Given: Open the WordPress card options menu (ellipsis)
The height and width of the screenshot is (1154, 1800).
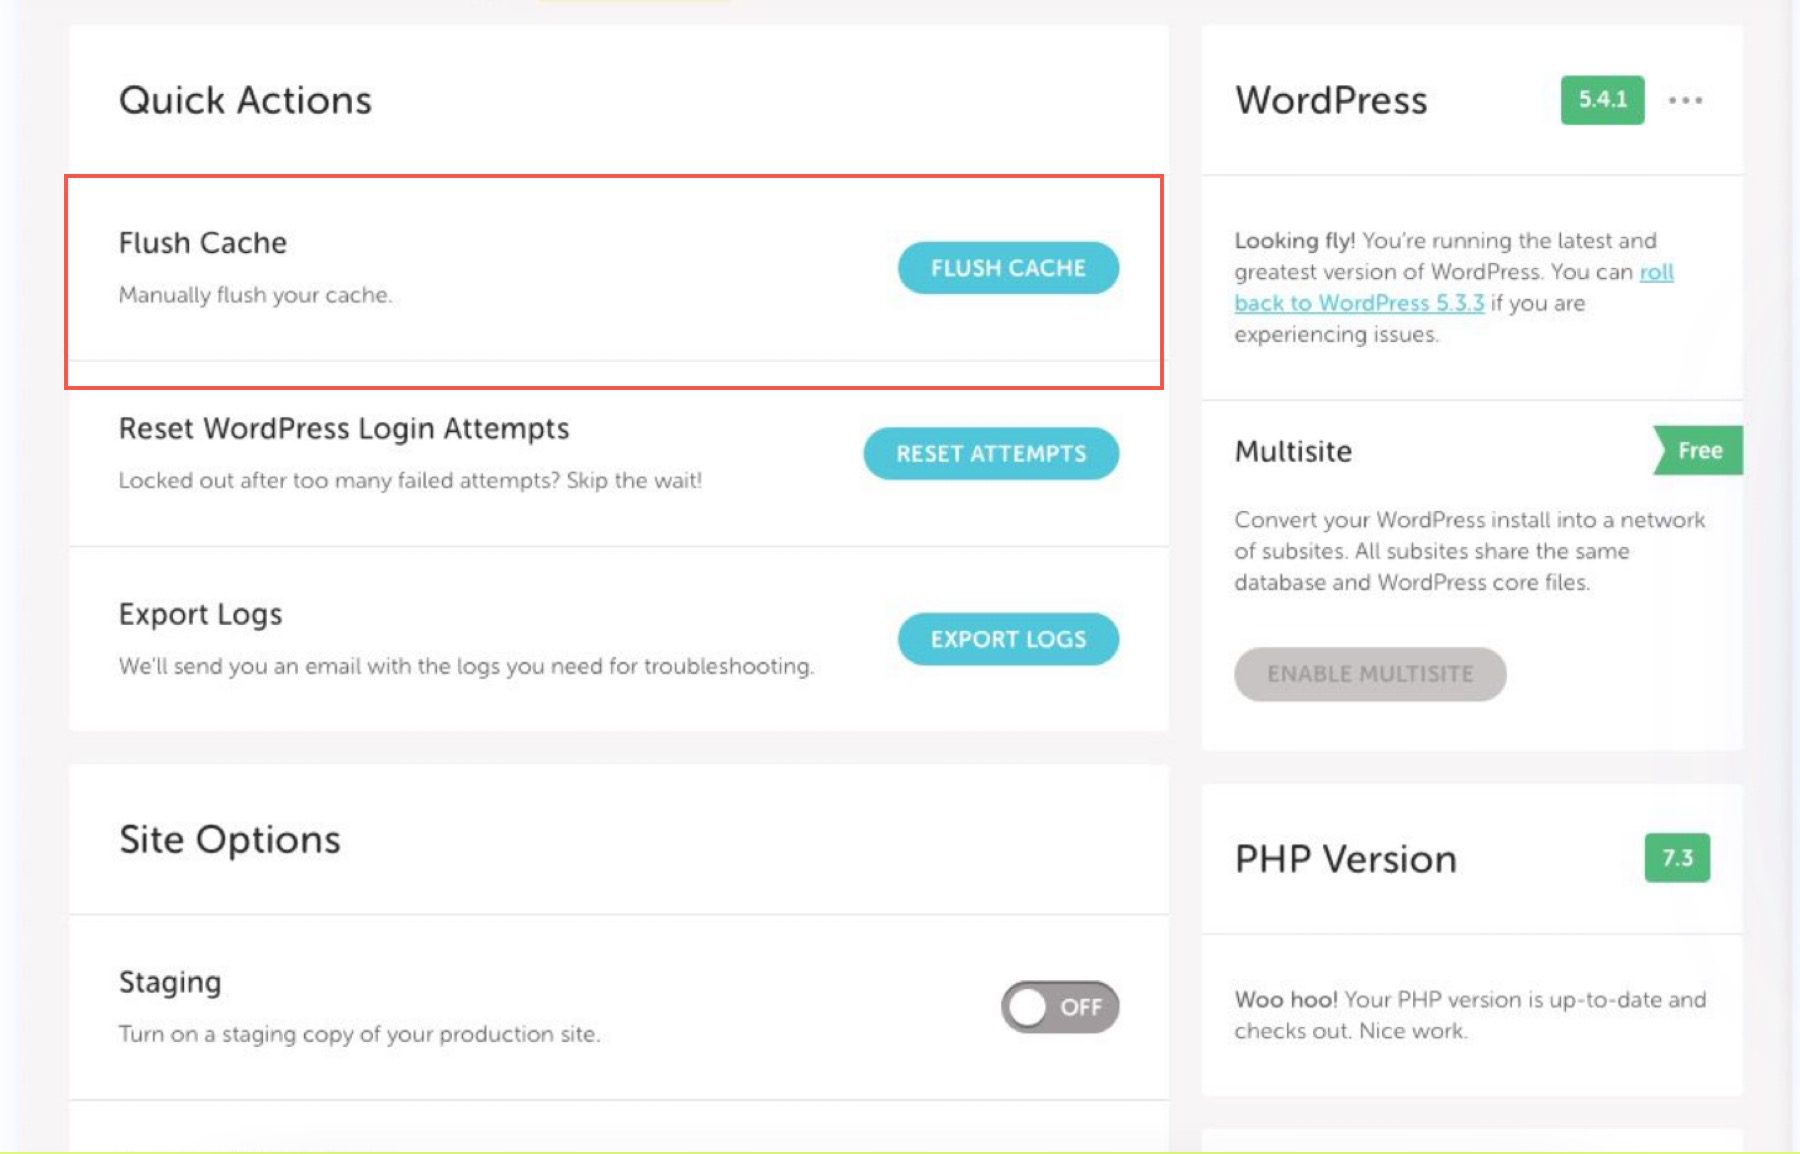Looking at the screenshot, I should pos(1685,99).
